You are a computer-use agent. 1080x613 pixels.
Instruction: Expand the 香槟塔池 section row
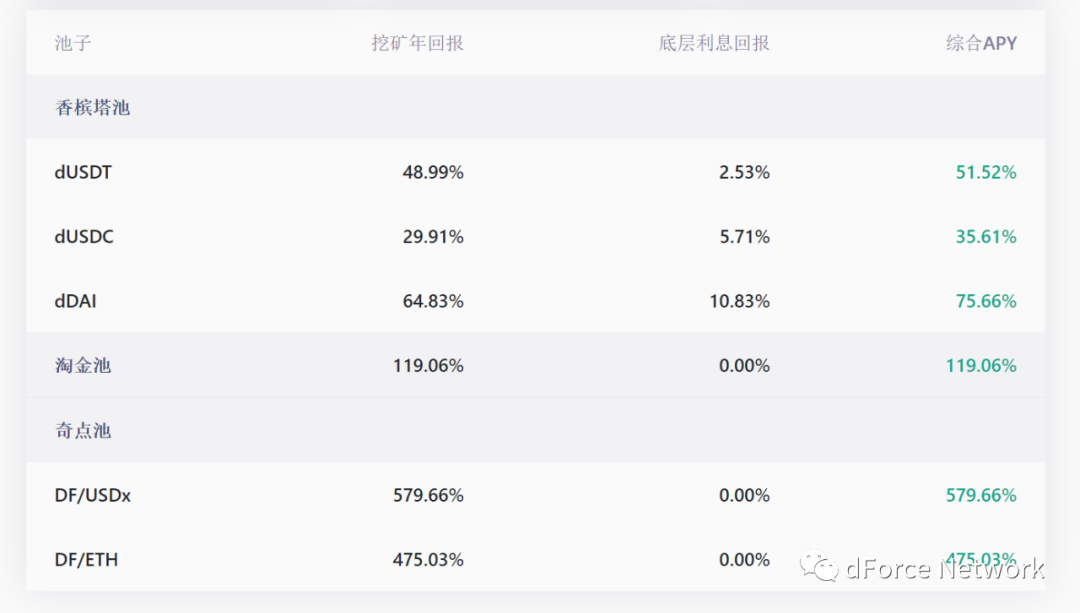pos(535,107)
